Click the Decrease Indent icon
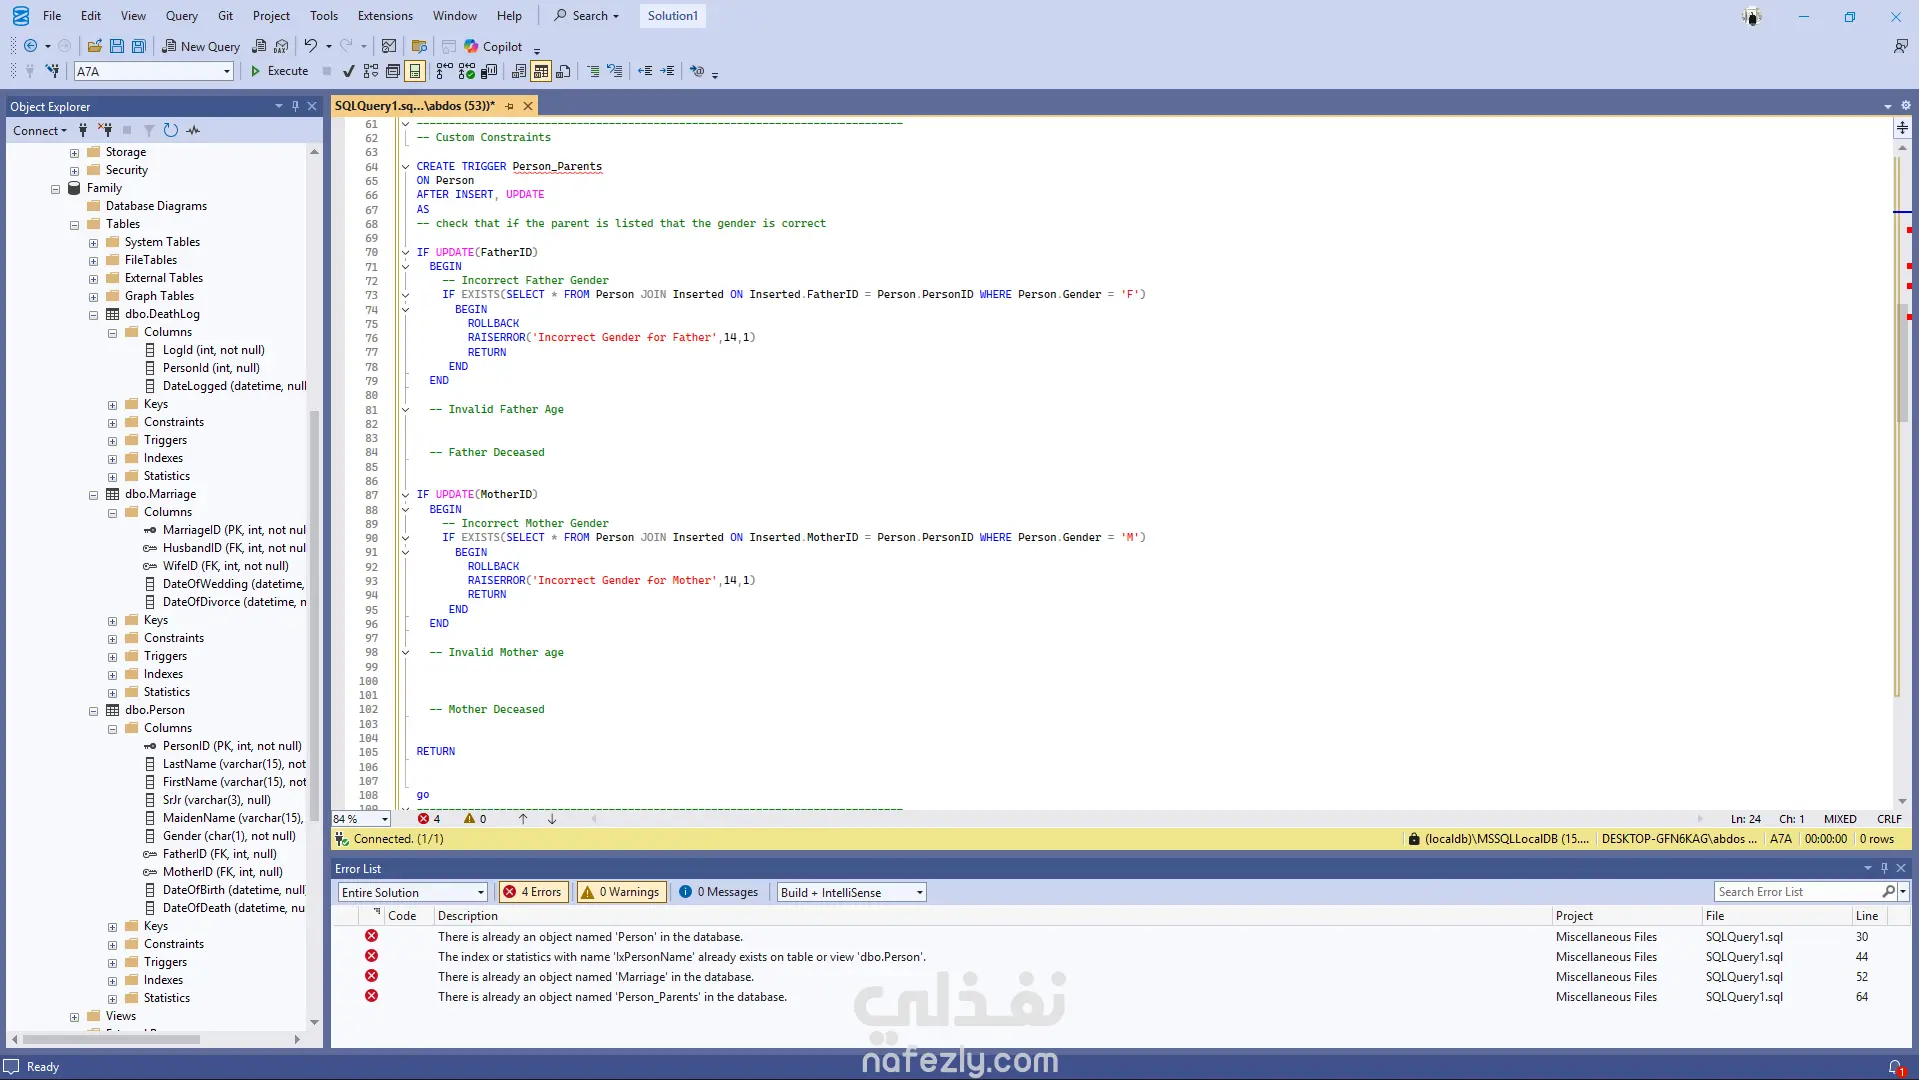The image size is (1919, 1080). tap(645, 71)
